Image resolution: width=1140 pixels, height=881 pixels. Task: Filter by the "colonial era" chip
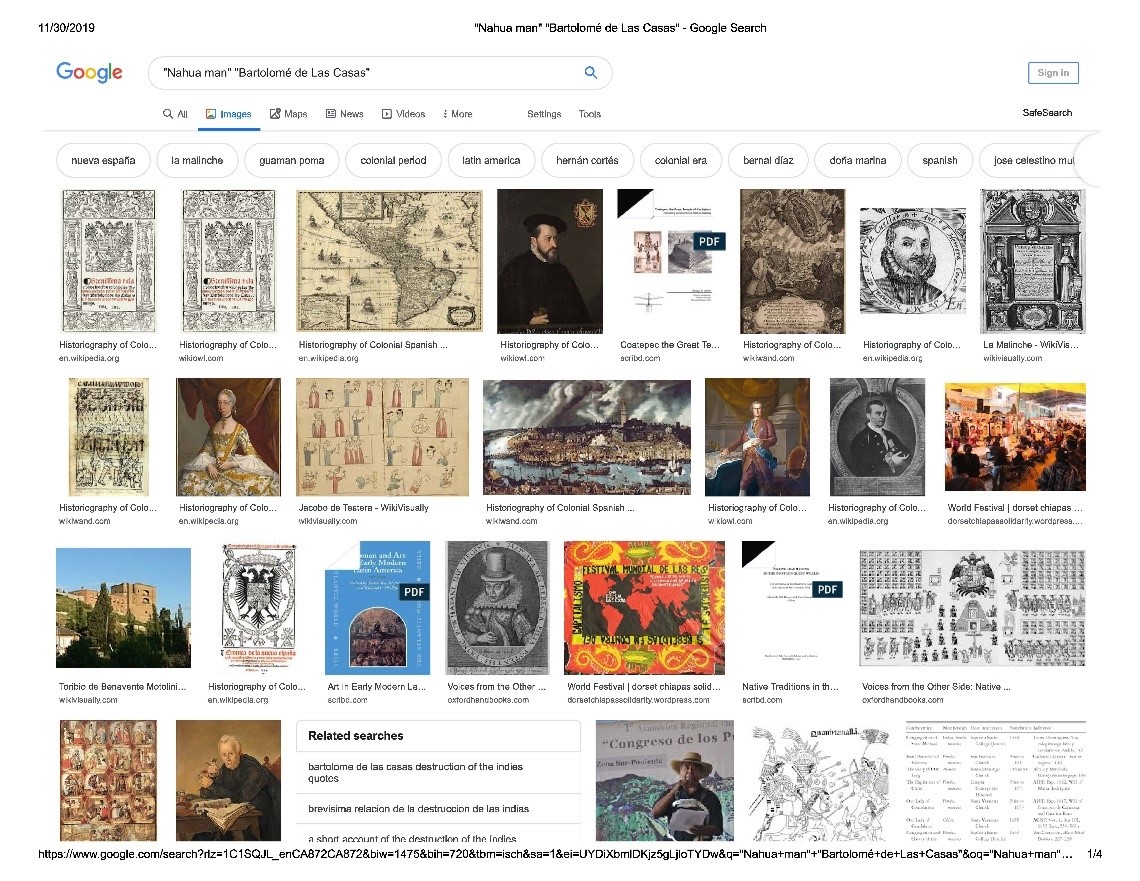point(681,161)
